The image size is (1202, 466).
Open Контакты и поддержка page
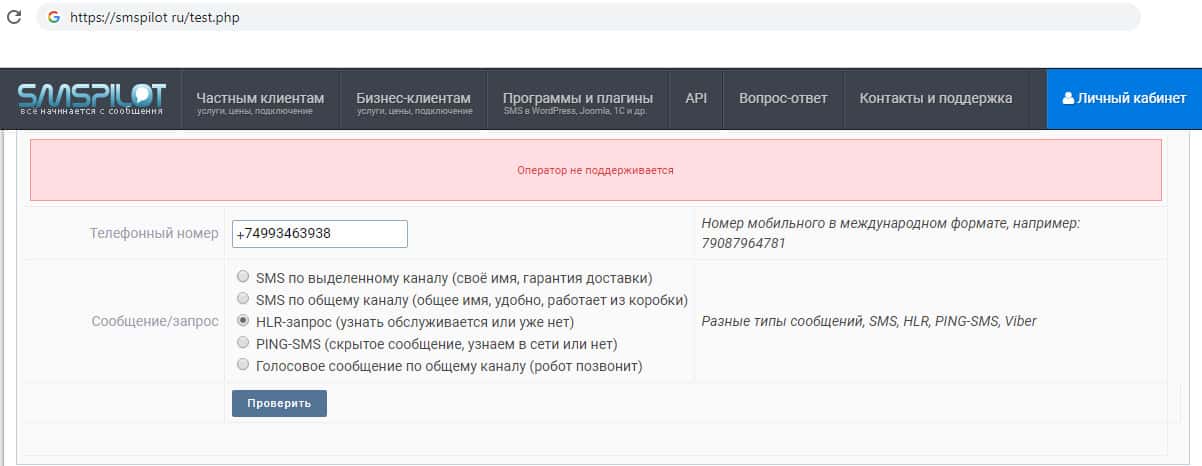click(x=935, y=98)
